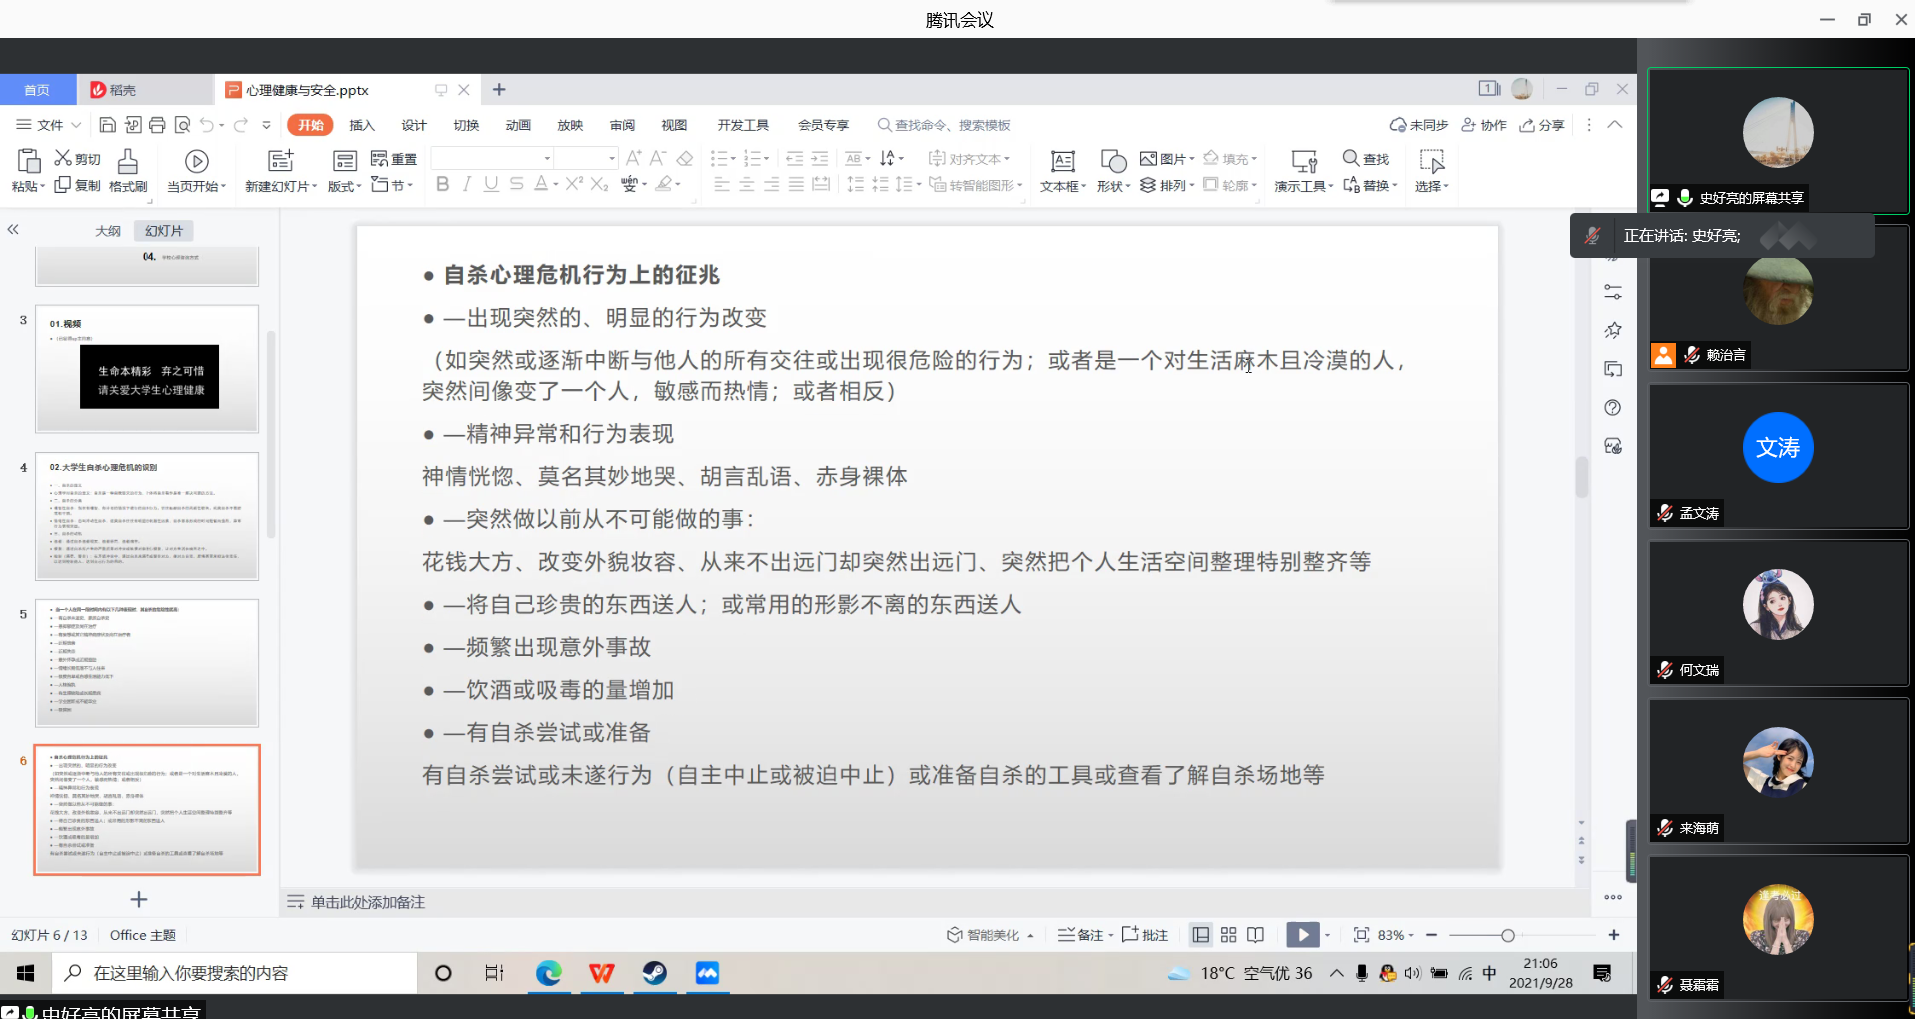Screen dimensions: 1915x1019
Task: Click the Share (分享) button
Action: 1542,125
